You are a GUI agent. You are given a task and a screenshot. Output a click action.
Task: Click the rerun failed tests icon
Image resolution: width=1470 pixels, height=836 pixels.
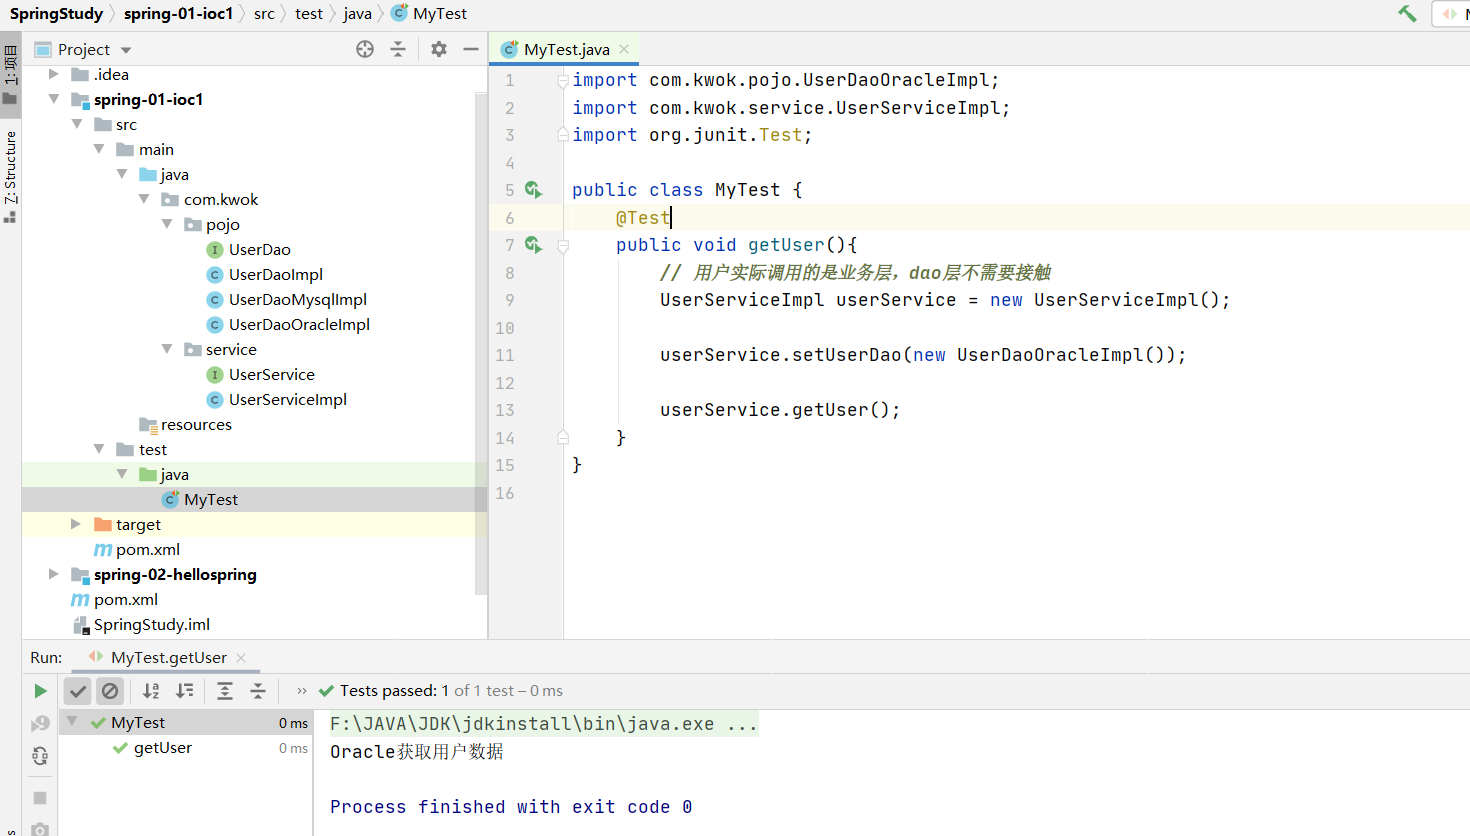coord(40,723)
